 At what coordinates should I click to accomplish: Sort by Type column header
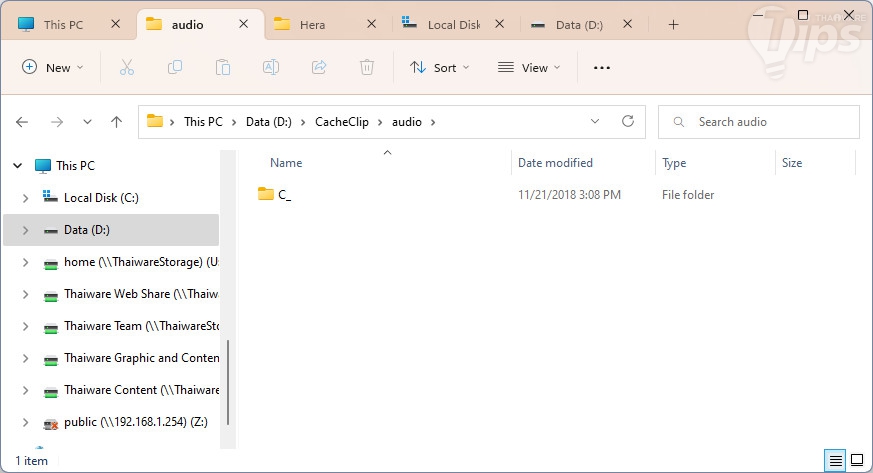[x=674, y=163]
